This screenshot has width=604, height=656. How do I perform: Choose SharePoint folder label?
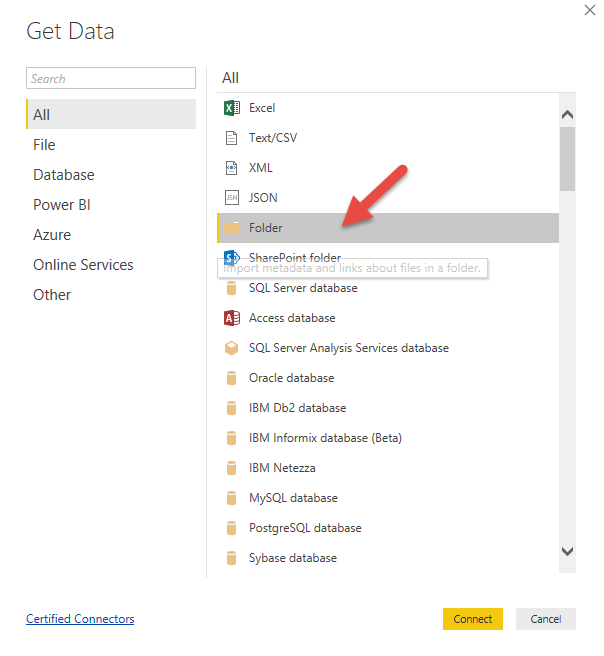tap(294, 257)
